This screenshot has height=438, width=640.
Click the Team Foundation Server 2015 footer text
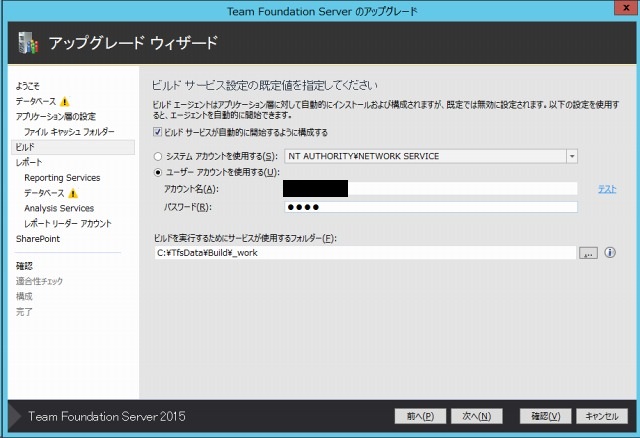point(107,416)
